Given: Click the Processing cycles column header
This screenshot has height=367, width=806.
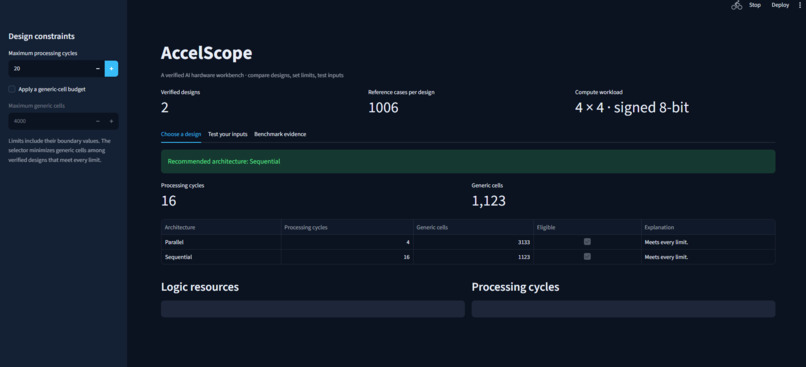Looking at the screenshot, I should pyautogui.click(x=347, y=227).
